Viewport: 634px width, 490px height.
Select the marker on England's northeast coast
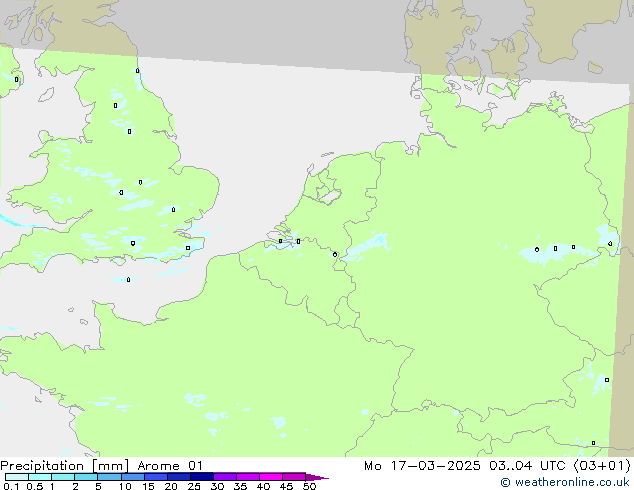[x=137, y=71]
